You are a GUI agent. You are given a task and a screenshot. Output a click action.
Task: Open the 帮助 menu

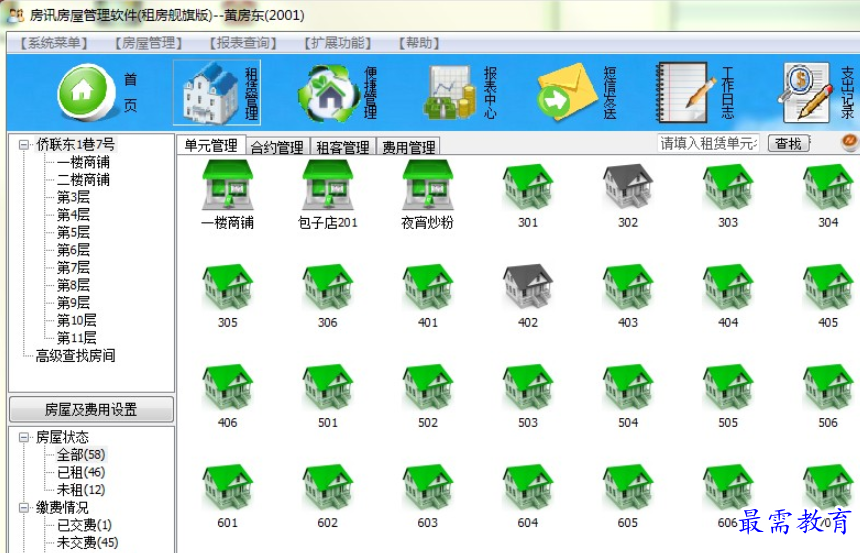pyautogui.click(x=419, y=43)
